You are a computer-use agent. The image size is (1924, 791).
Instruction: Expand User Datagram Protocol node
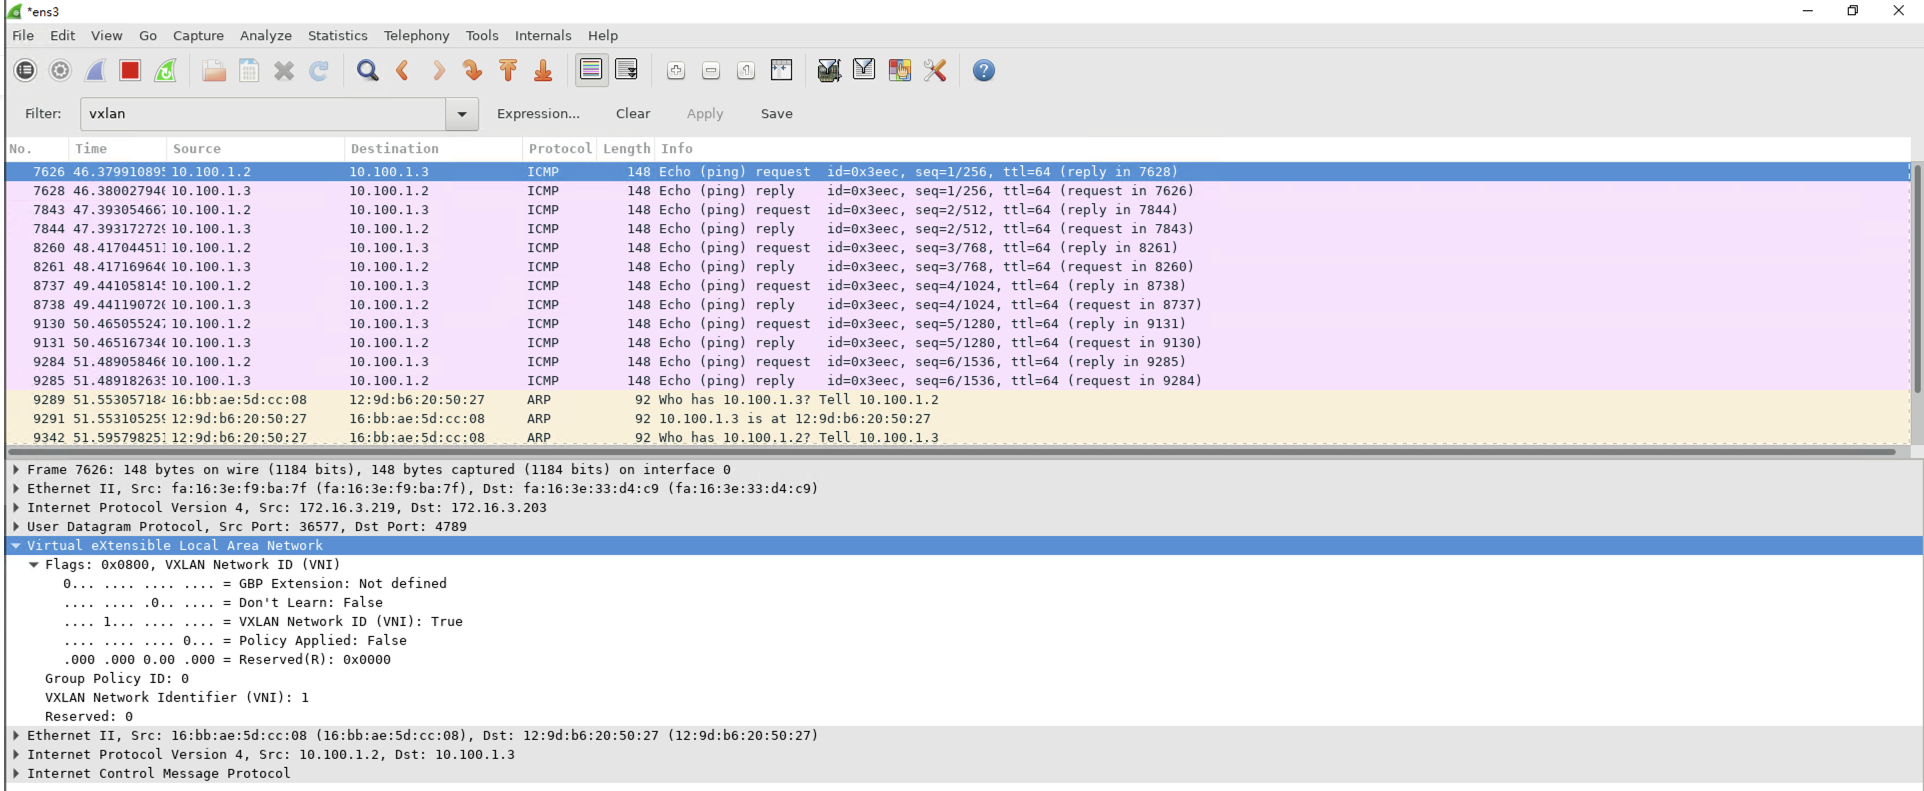click(x=16, y=527)
